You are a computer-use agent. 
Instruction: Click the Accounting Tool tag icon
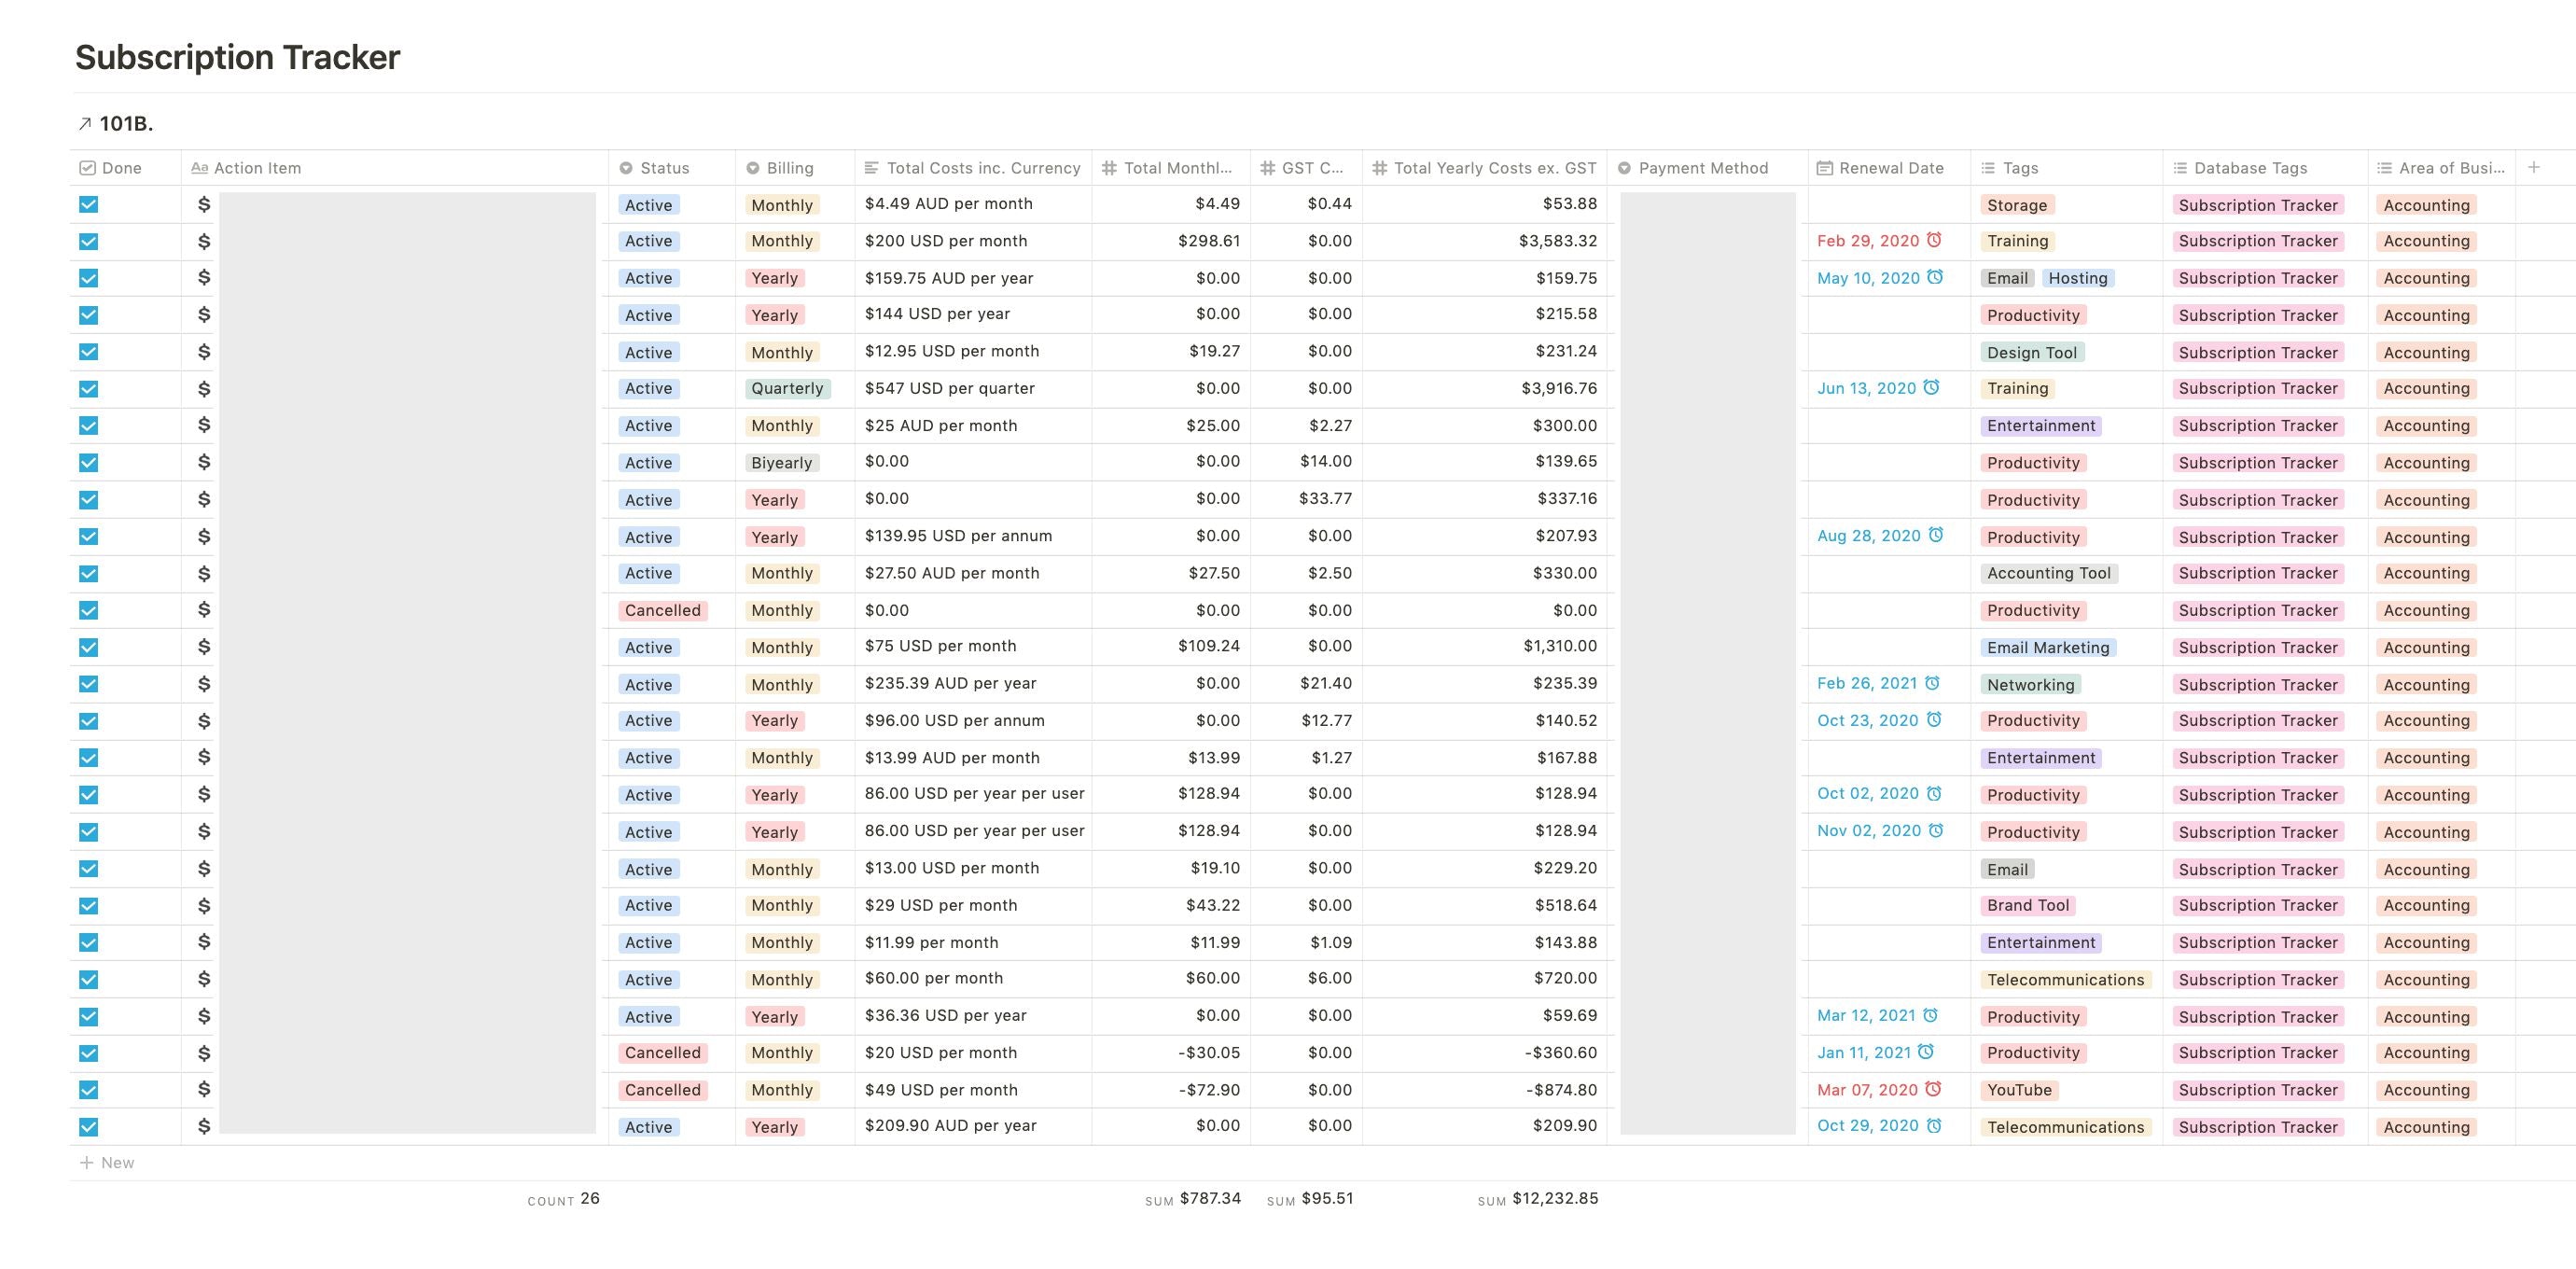[2051, 572]
